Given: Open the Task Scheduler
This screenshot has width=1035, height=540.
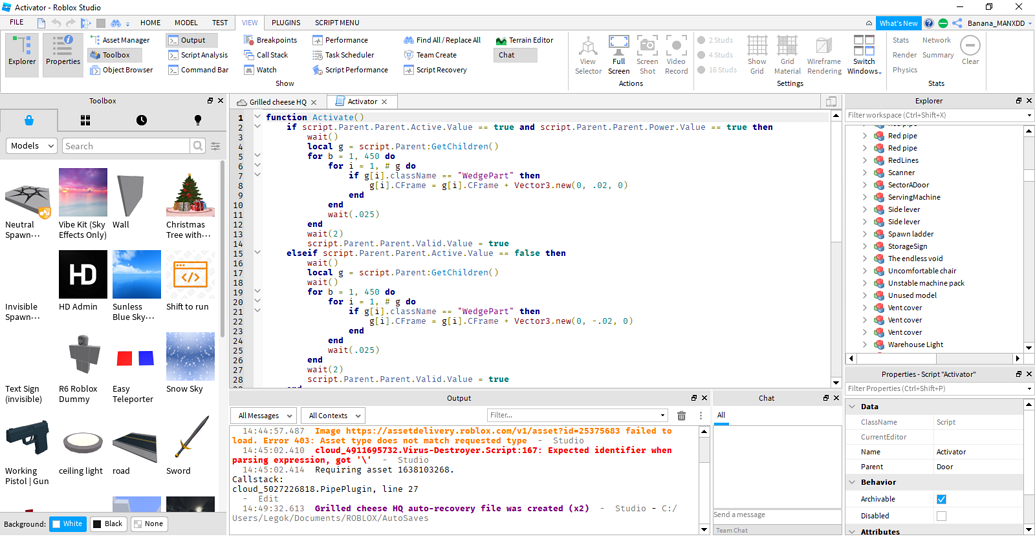Looking at the screenshot, I should click(x=343, y=55).
